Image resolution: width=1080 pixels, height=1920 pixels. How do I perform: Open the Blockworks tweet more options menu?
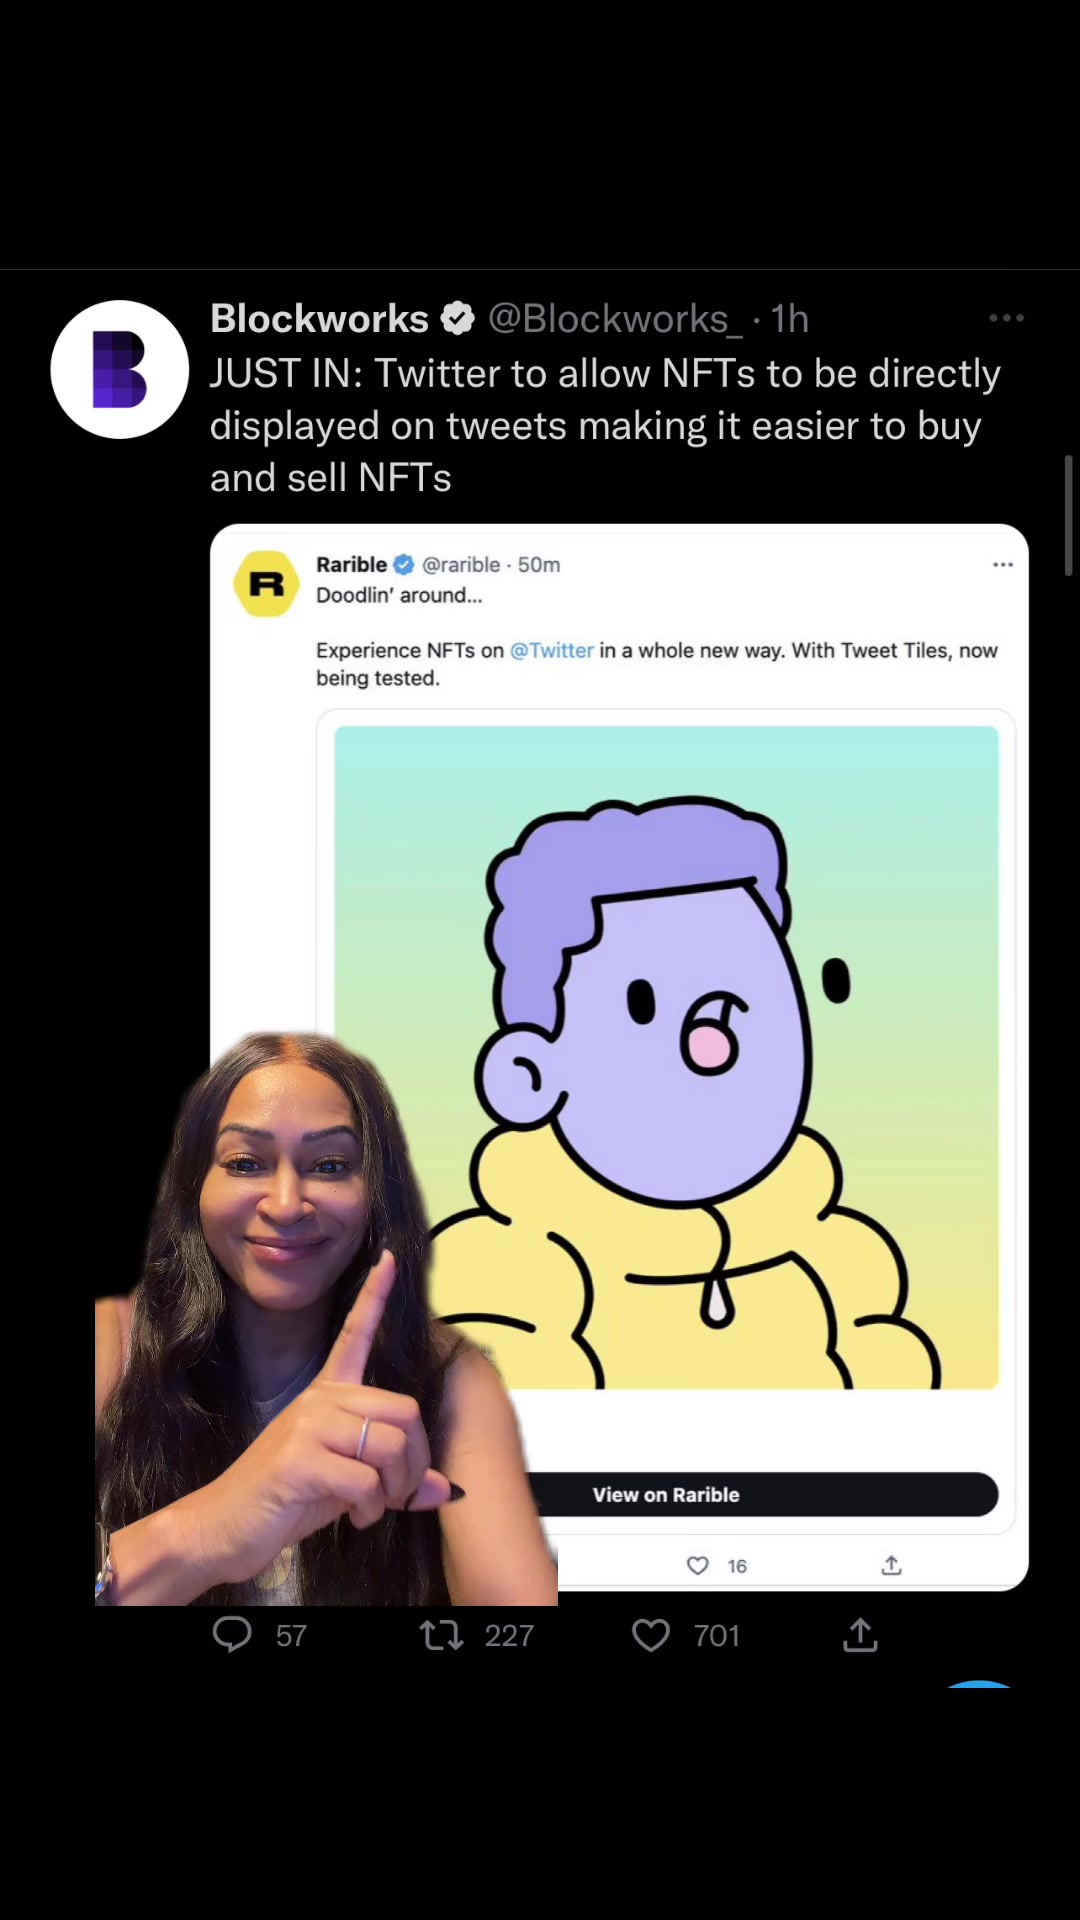pos(1006,318)
